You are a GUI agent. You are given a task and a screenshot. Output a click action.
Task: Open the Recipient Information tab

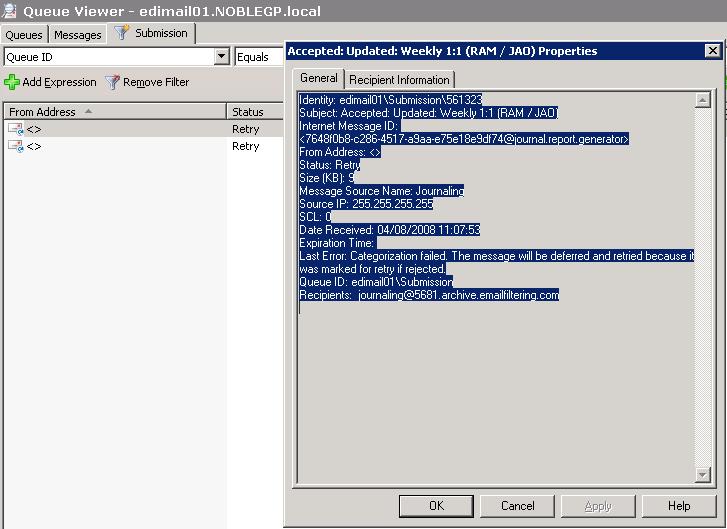[x=399, y=80]
